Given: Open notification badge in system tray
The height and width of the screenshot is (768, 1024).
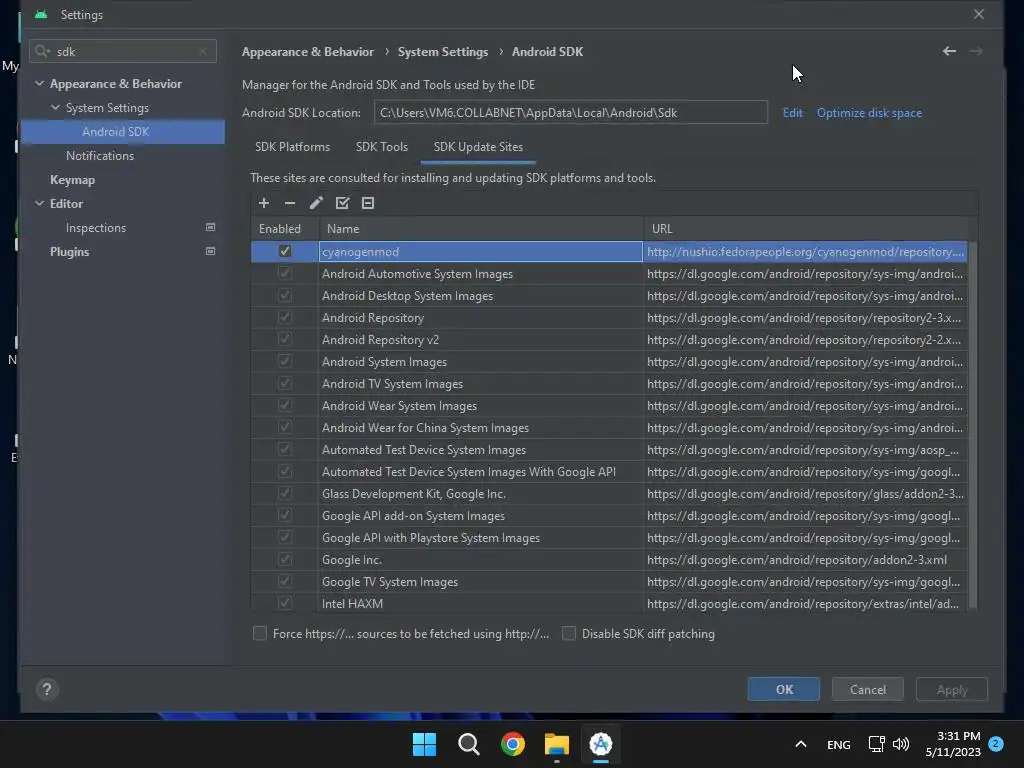Looking at the screenshot, I should 996,743.
